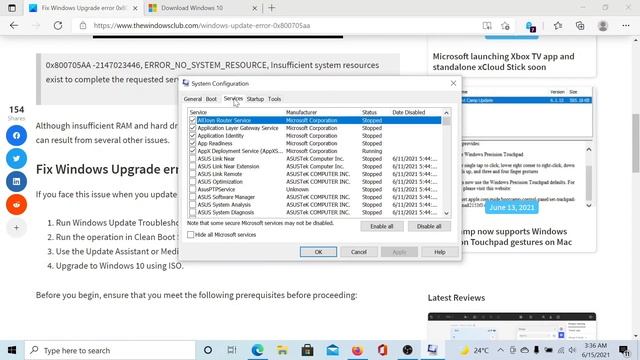Click the browser page vertical scrollbar

point(636,143)
